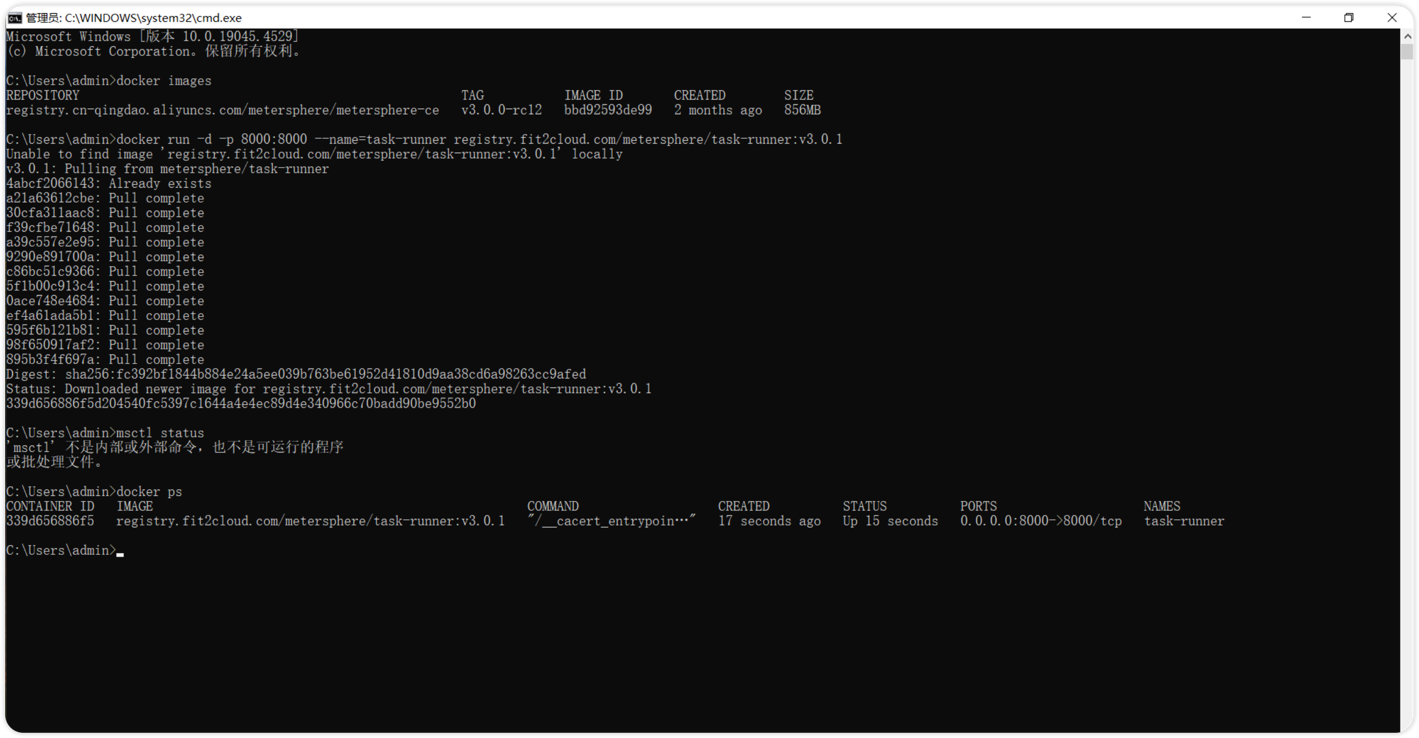The width and height of the screenshot is (1419, 738).
Task: Click the "17 seconds ago" created value
Action: coord(769,521)
